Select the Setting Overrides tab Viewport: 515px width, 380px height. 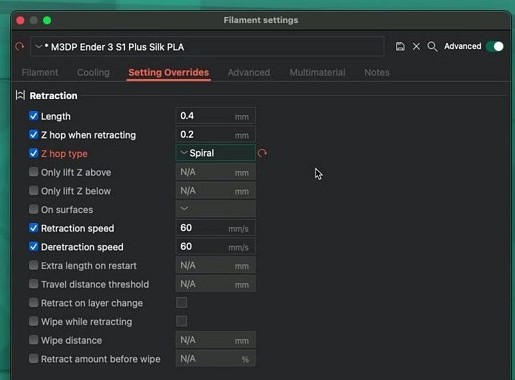point(169,72)
